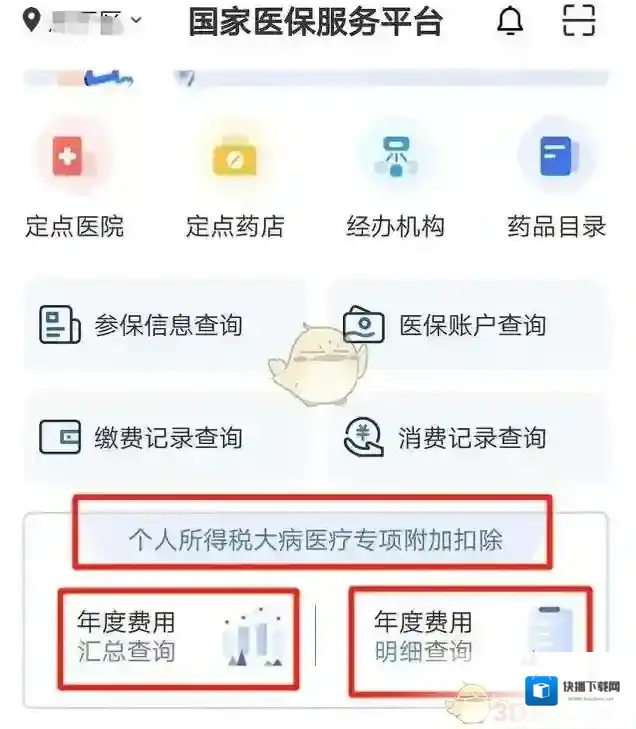
Task: Tap the location pin icon
Action: [x=31, y=20]
